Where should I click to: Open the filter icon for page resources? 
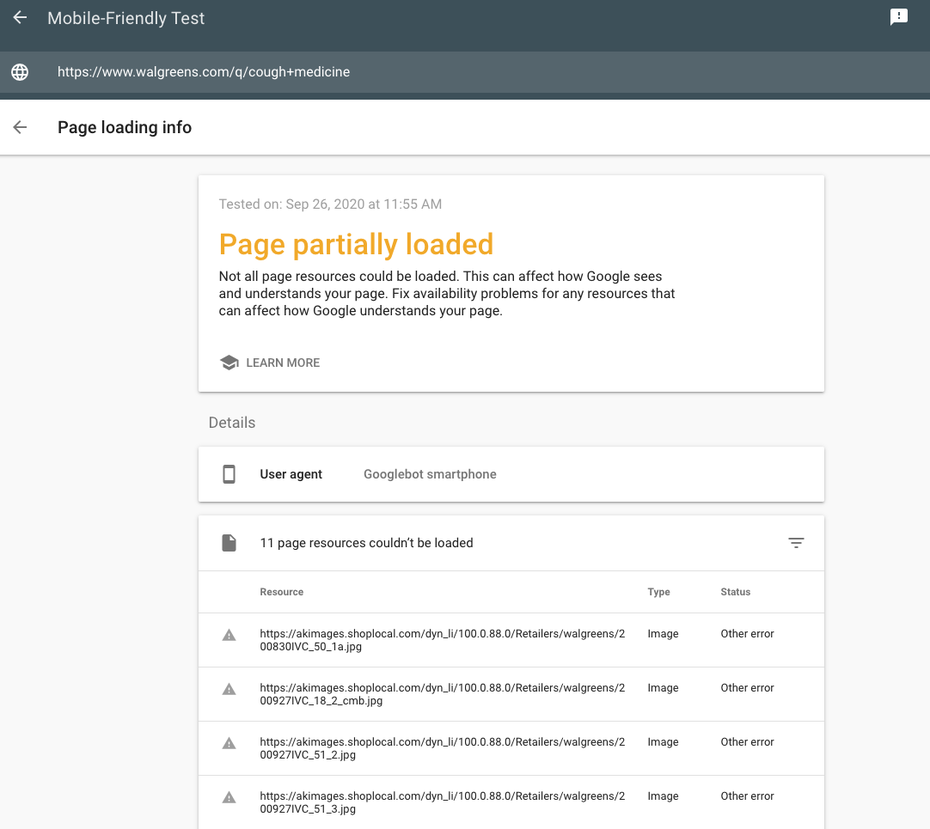(x=796, y=543)
